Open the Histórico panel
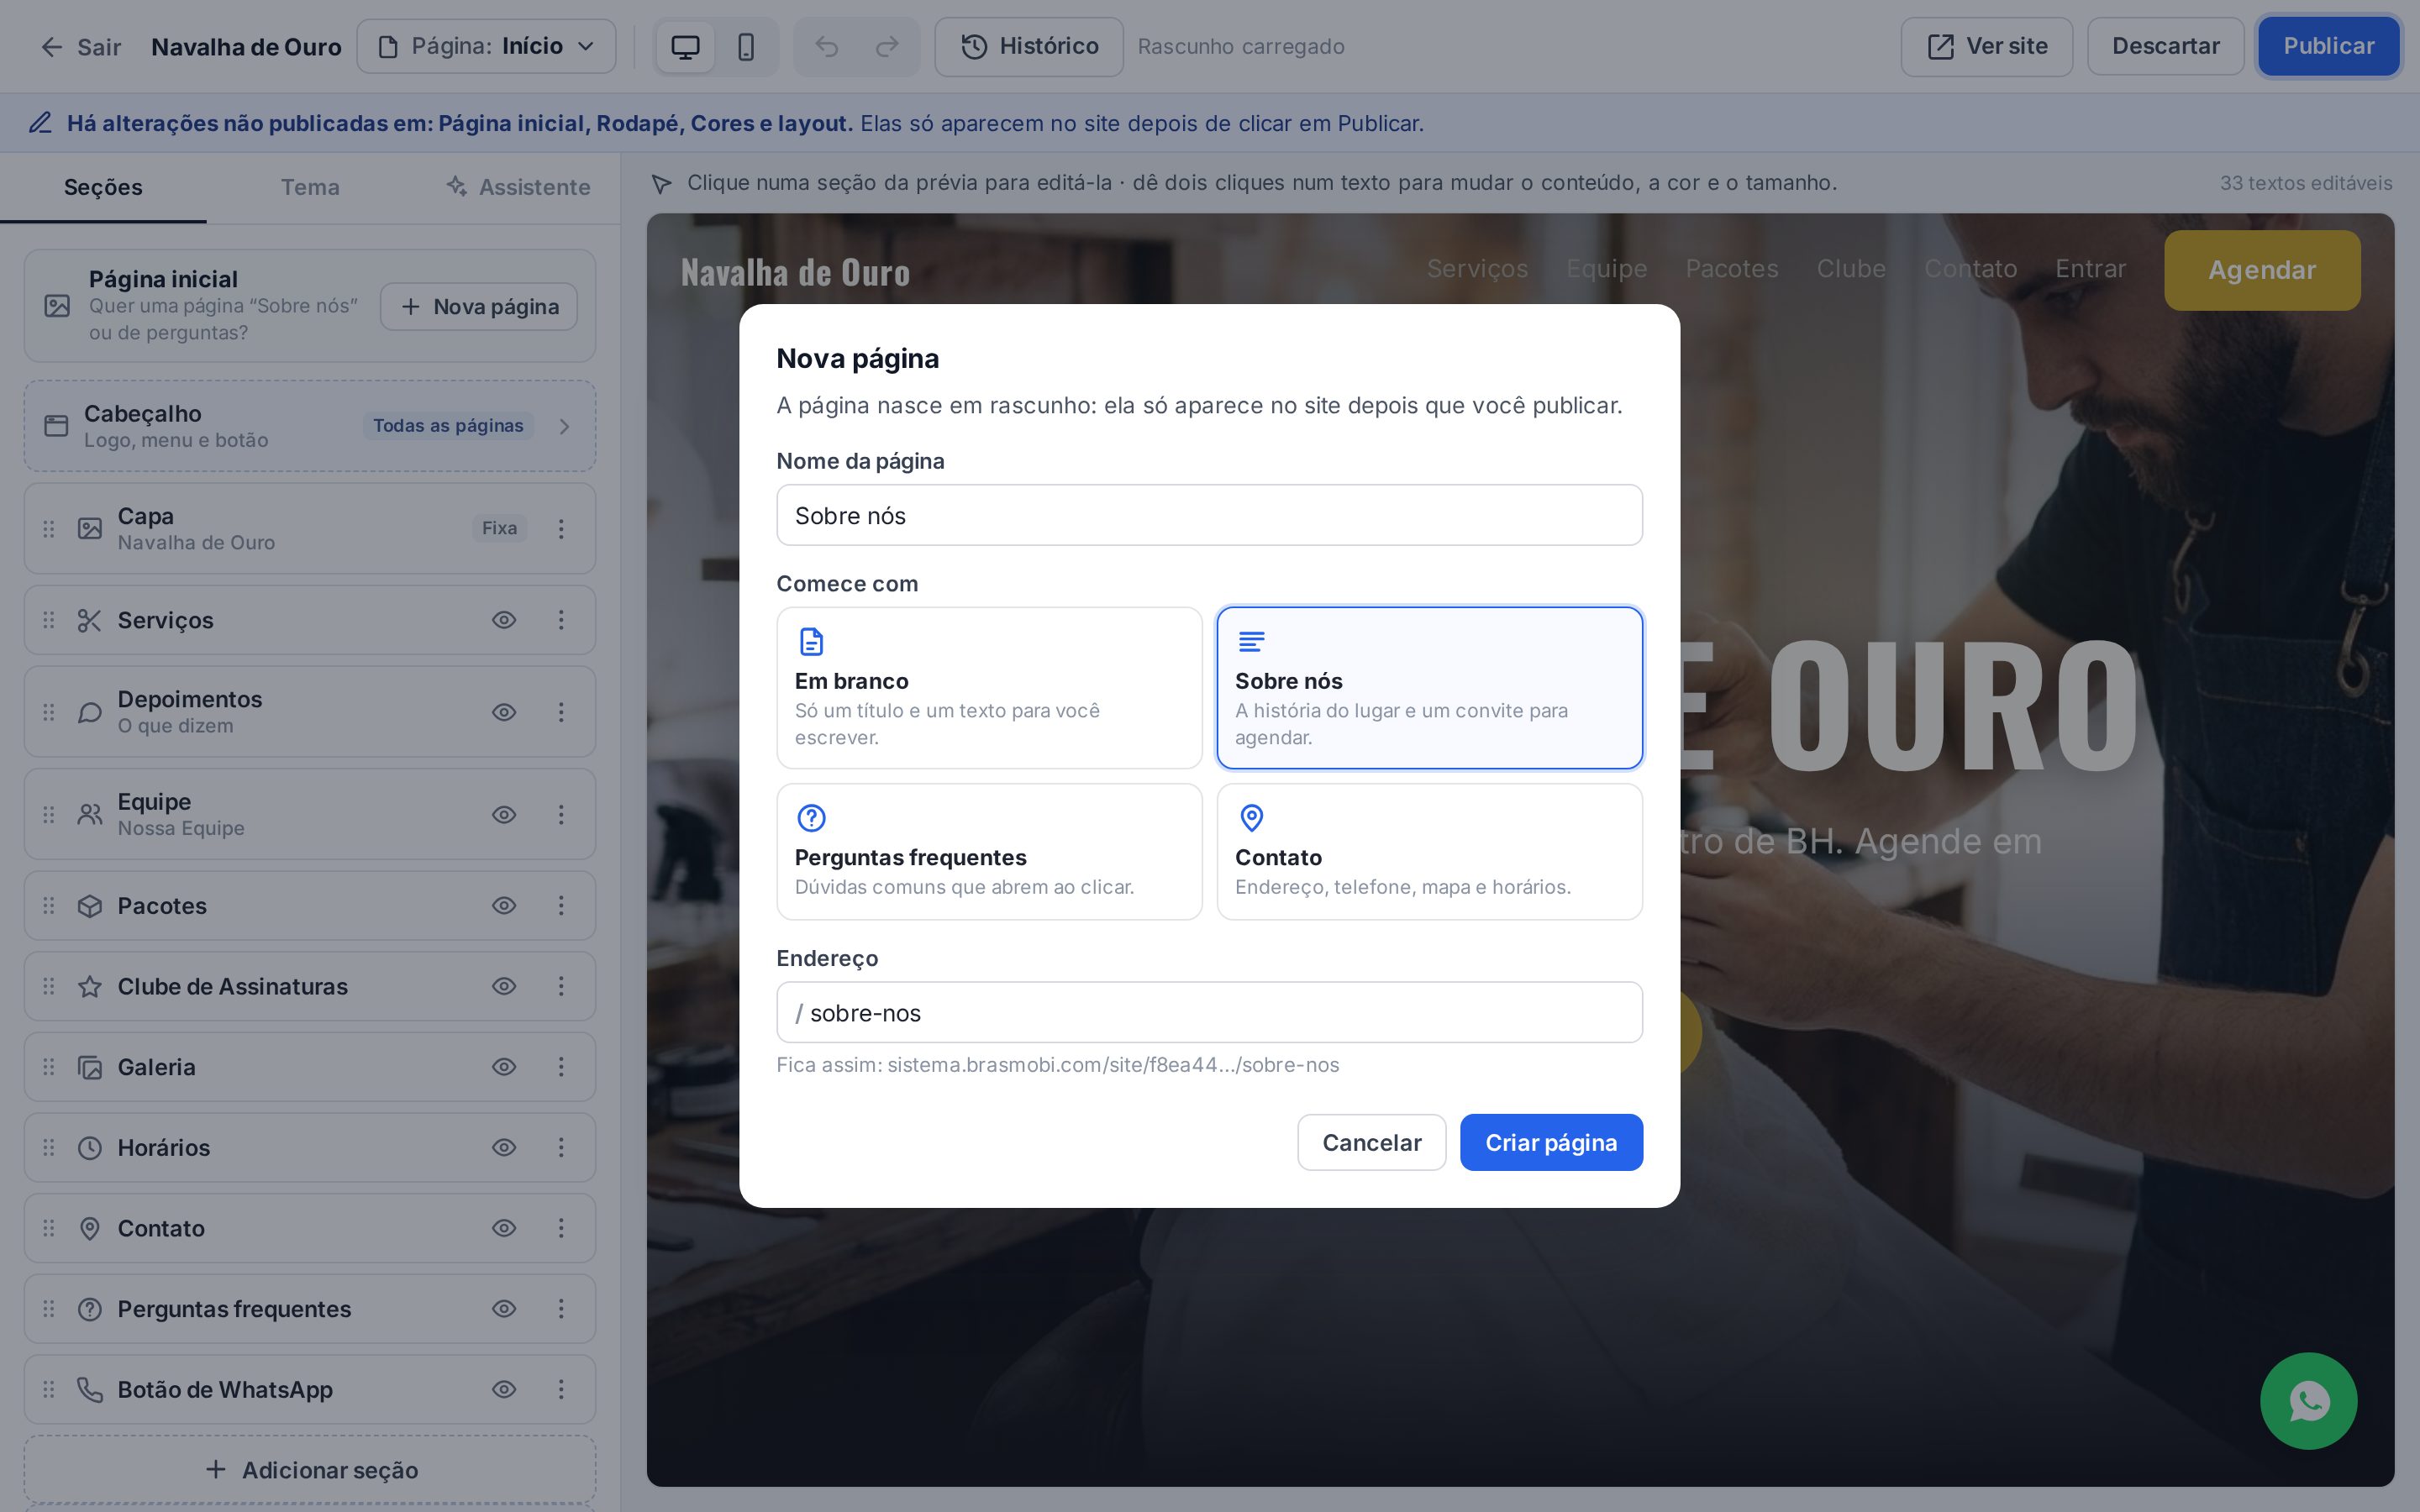 (1029, 47)
